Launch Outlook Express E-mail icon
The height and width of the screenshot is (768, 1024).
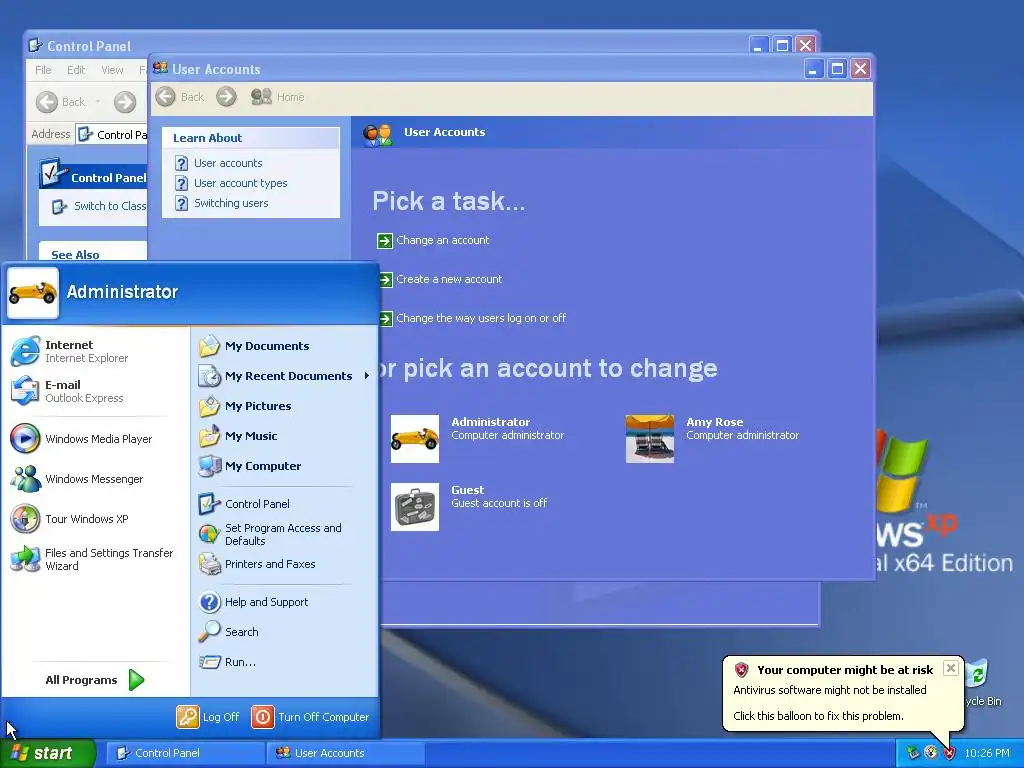[25, 391]
